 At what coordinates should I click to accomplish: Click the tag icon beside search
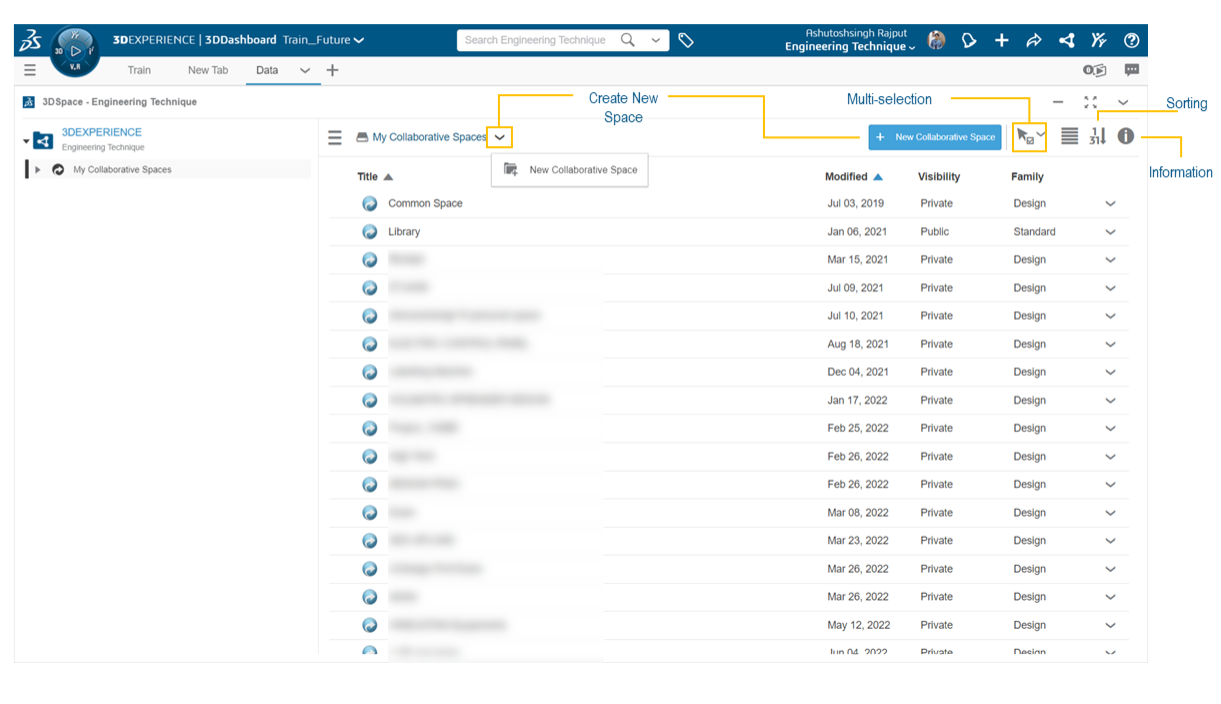coord(686,41)
